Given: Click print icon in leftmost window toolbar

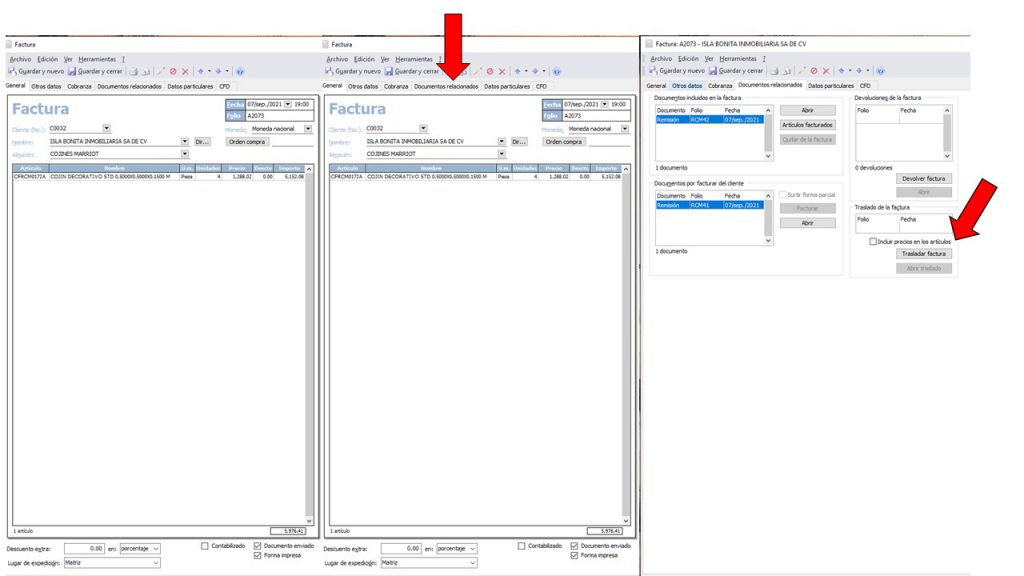Looking at the screenshot, I should pos(132,71).
